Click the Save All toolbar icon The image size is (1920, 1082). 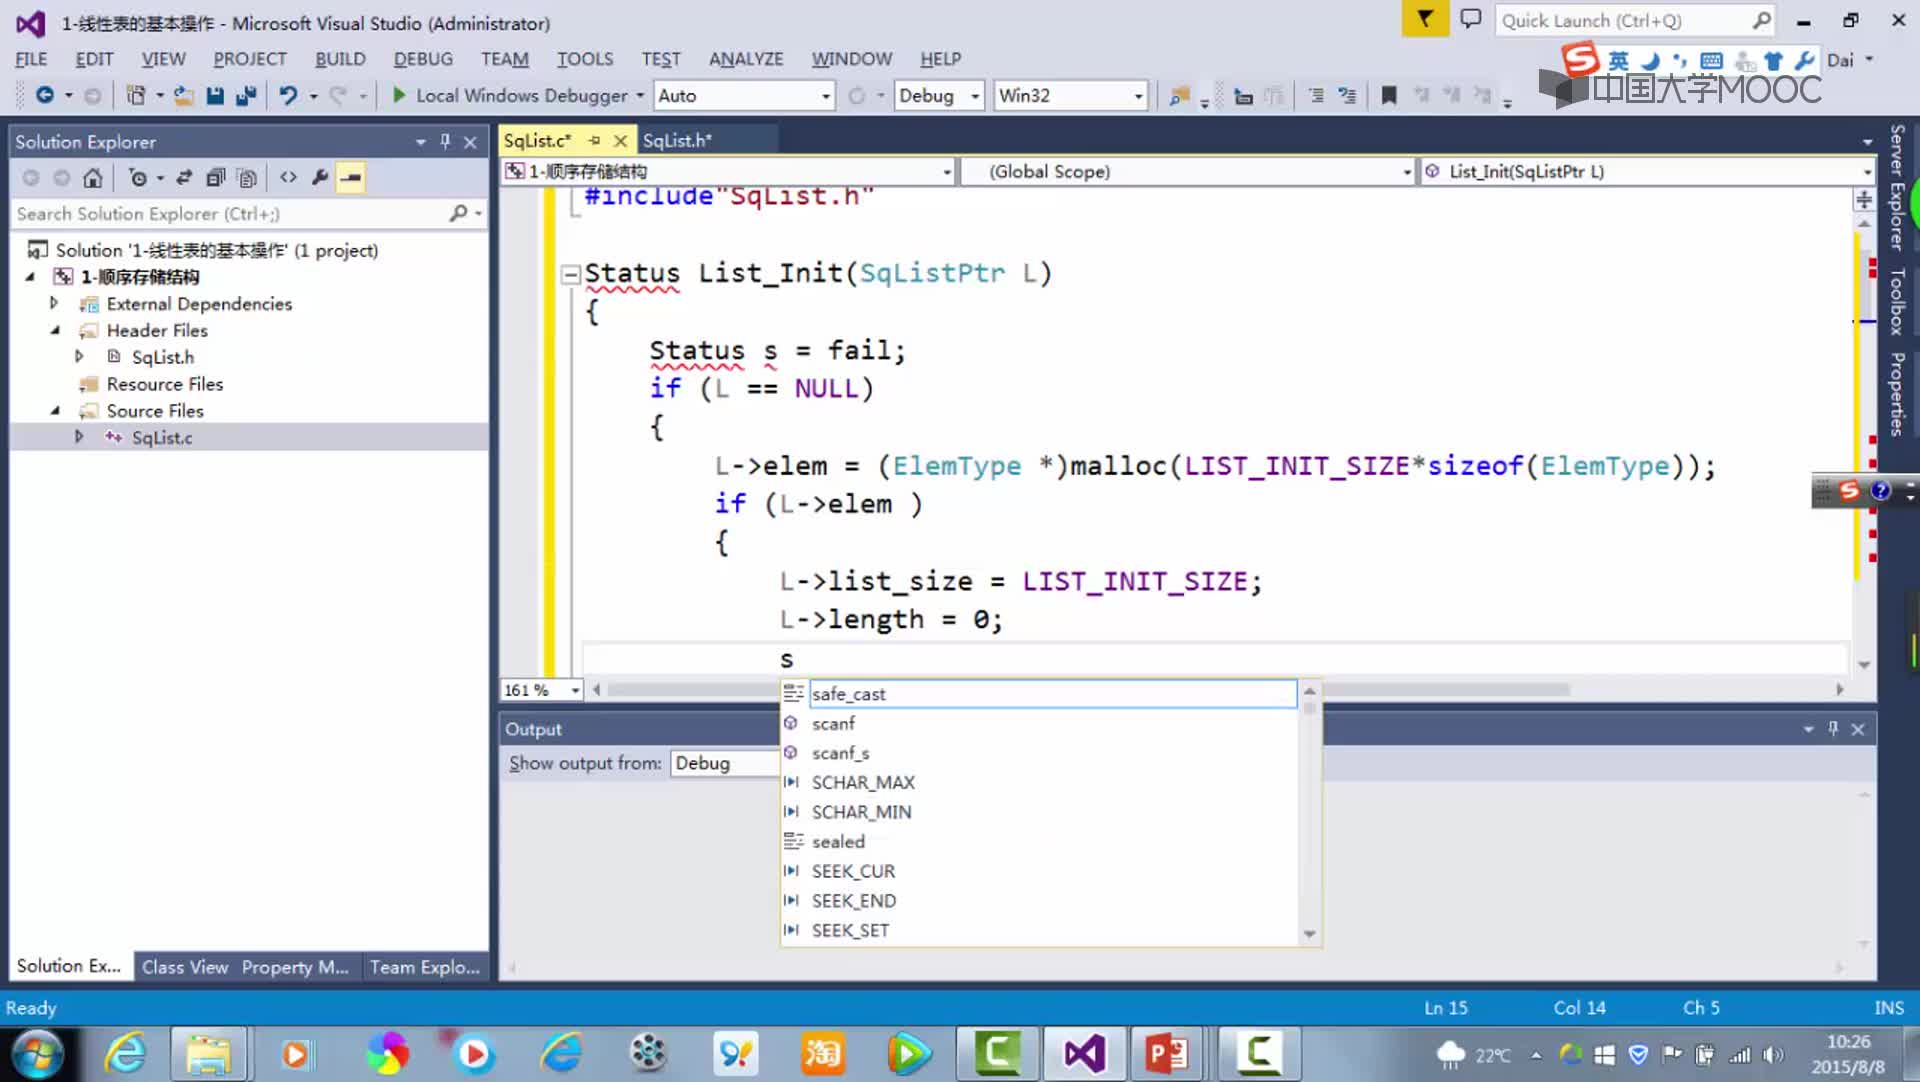coord(246,95)
